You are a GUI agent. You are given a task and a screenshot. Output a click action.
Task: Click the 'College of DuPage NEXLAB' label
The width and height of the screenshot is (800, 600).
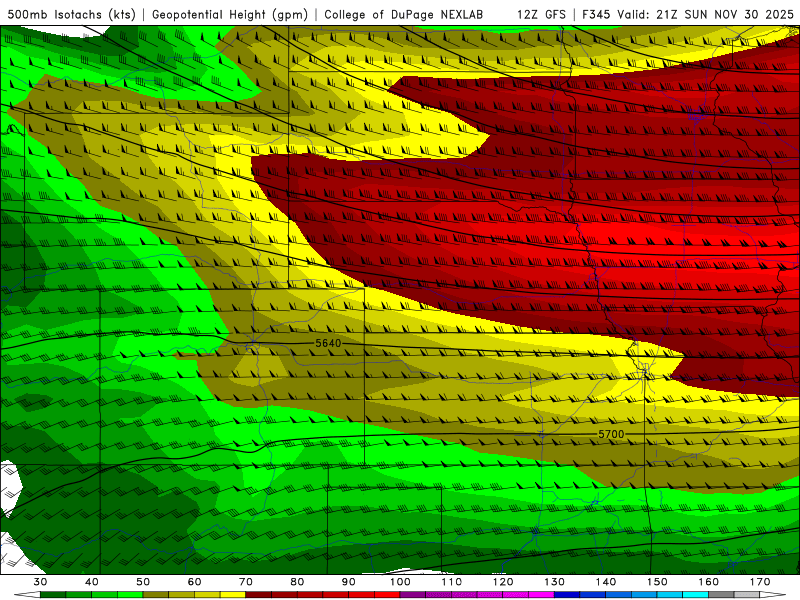click(404, 15)
